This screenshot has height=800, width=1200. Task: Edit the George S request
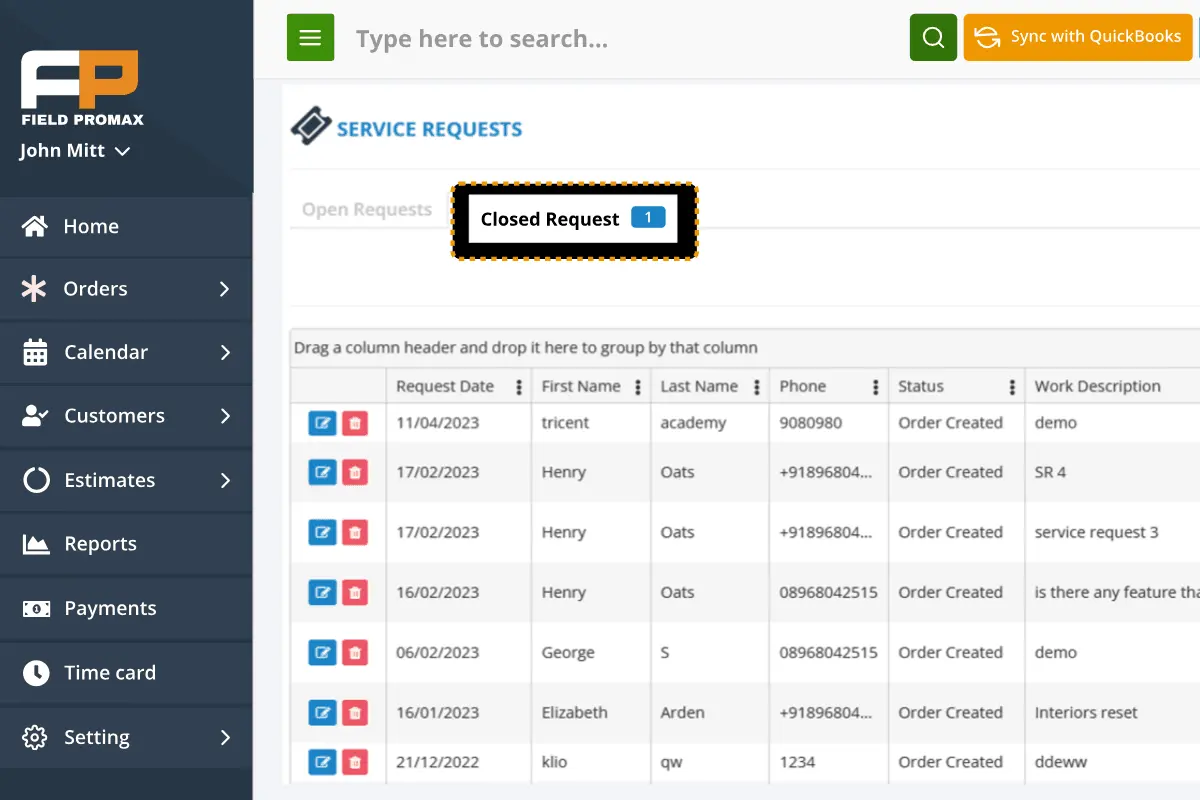point(322,653)
